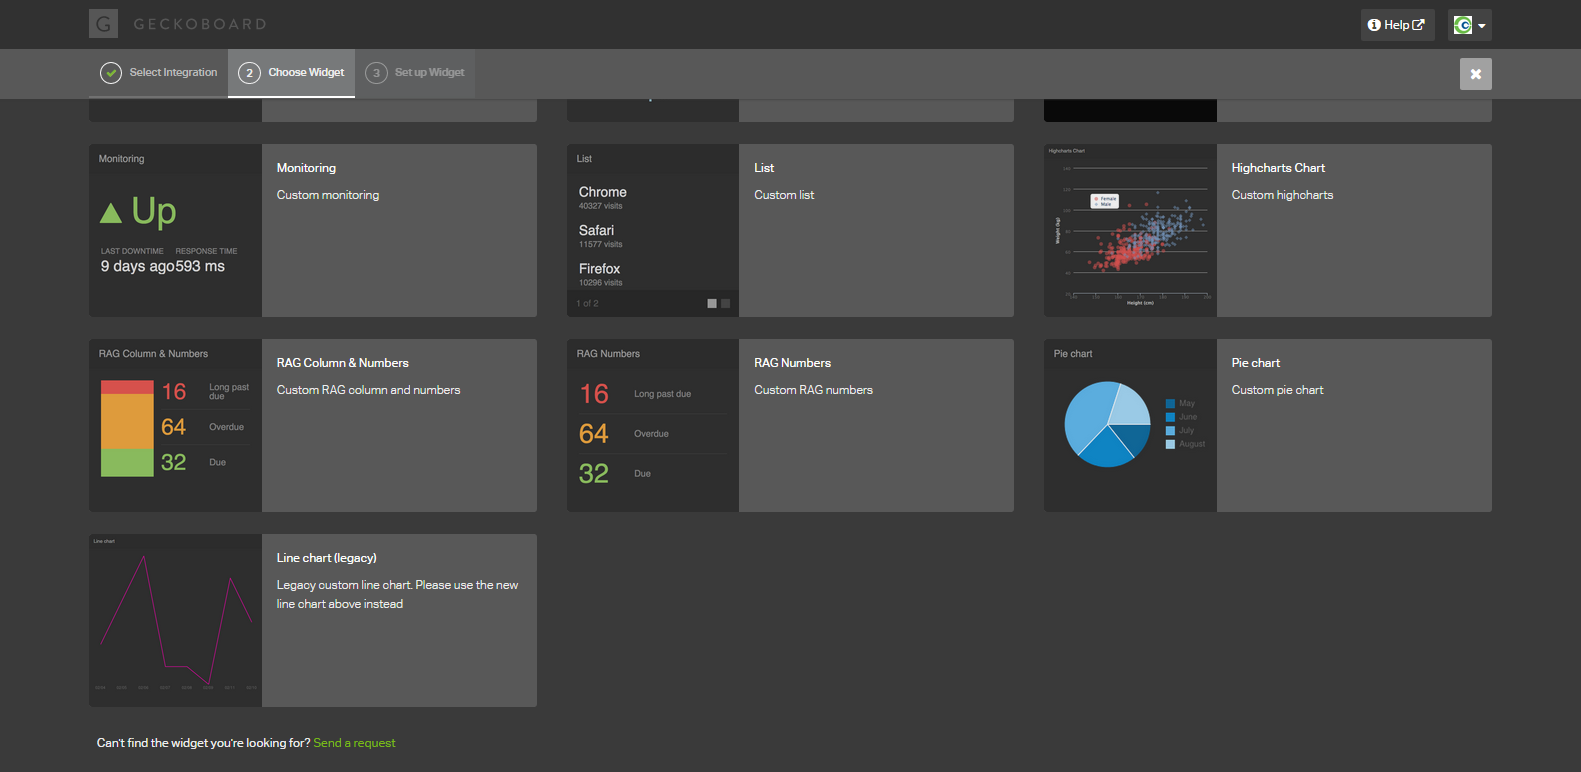Click the green Up arrow monitoring icon
The image size is (1581, 772).
(111, 213)
